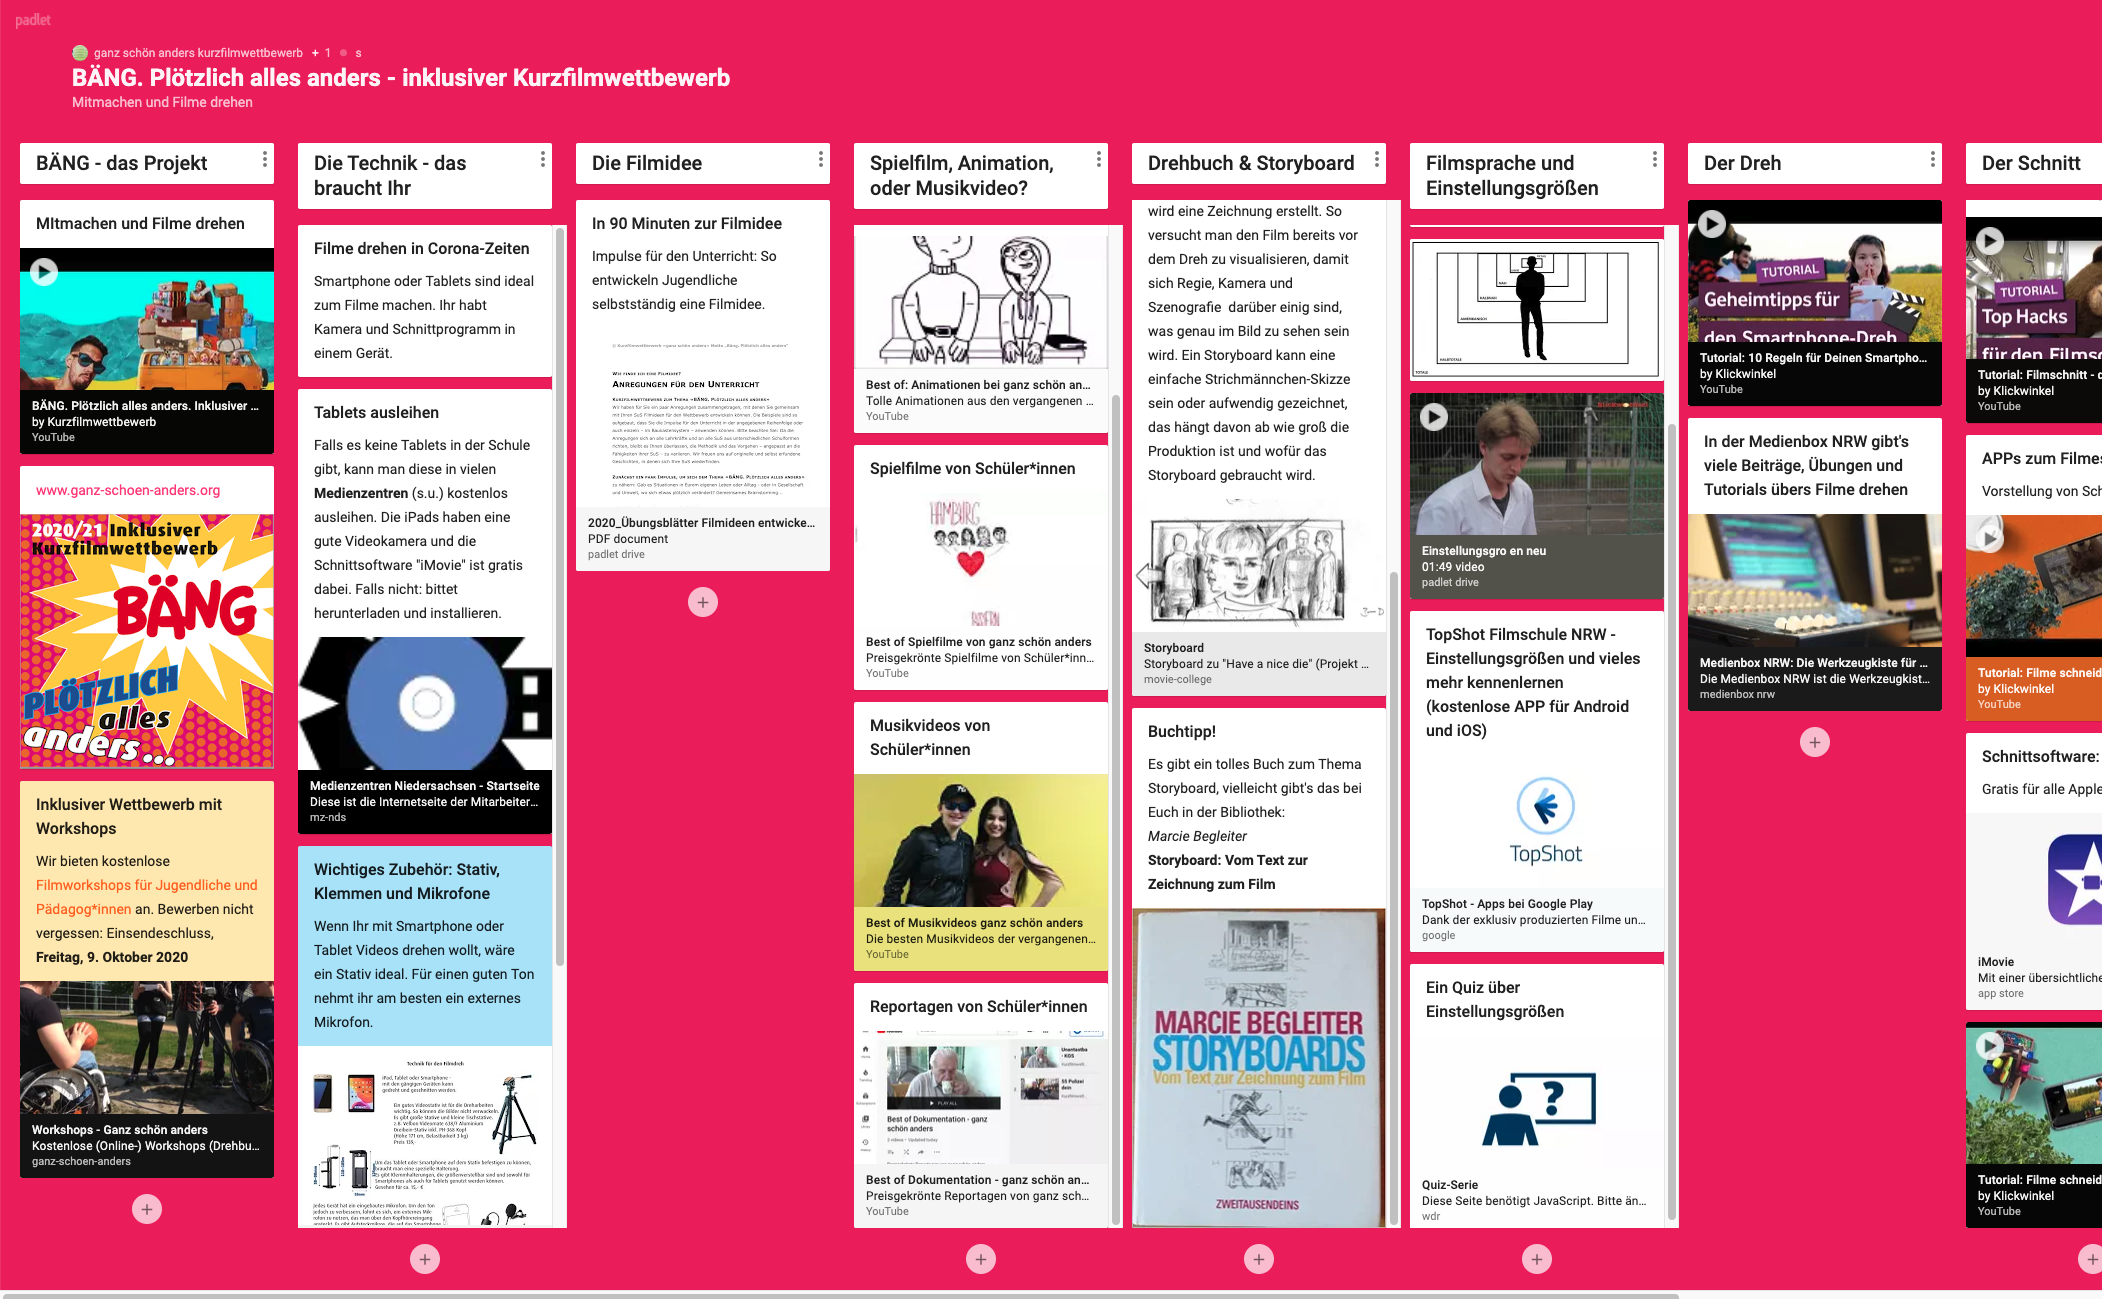Add a post under BÄNG - das Projekt column
The image size is (2102, 1299).
(147, 1209)
